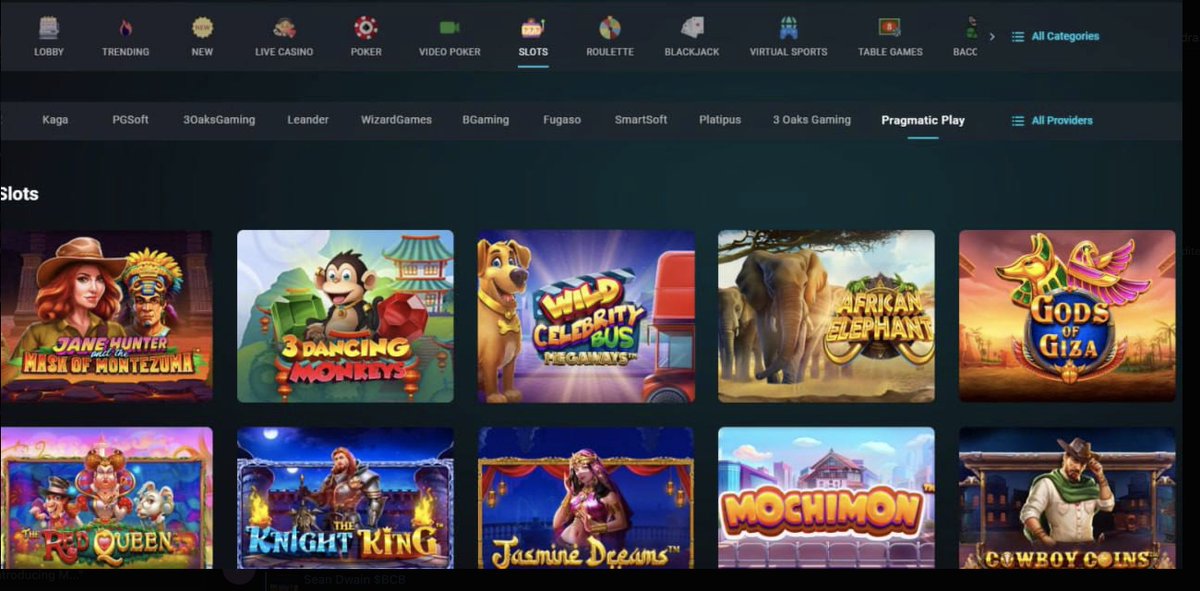Open Jane Hunter Mask of Montezuma game
Image resolution: width=1200 pixels, height=591 pixels.
pyautogui.click(x=106, y=316)
